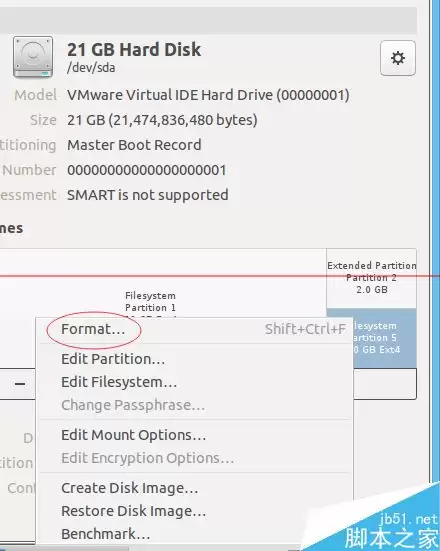Choose Edit Mount Options... entry
The height and width of the screenshot is (551, 440).
pos(195,435)
